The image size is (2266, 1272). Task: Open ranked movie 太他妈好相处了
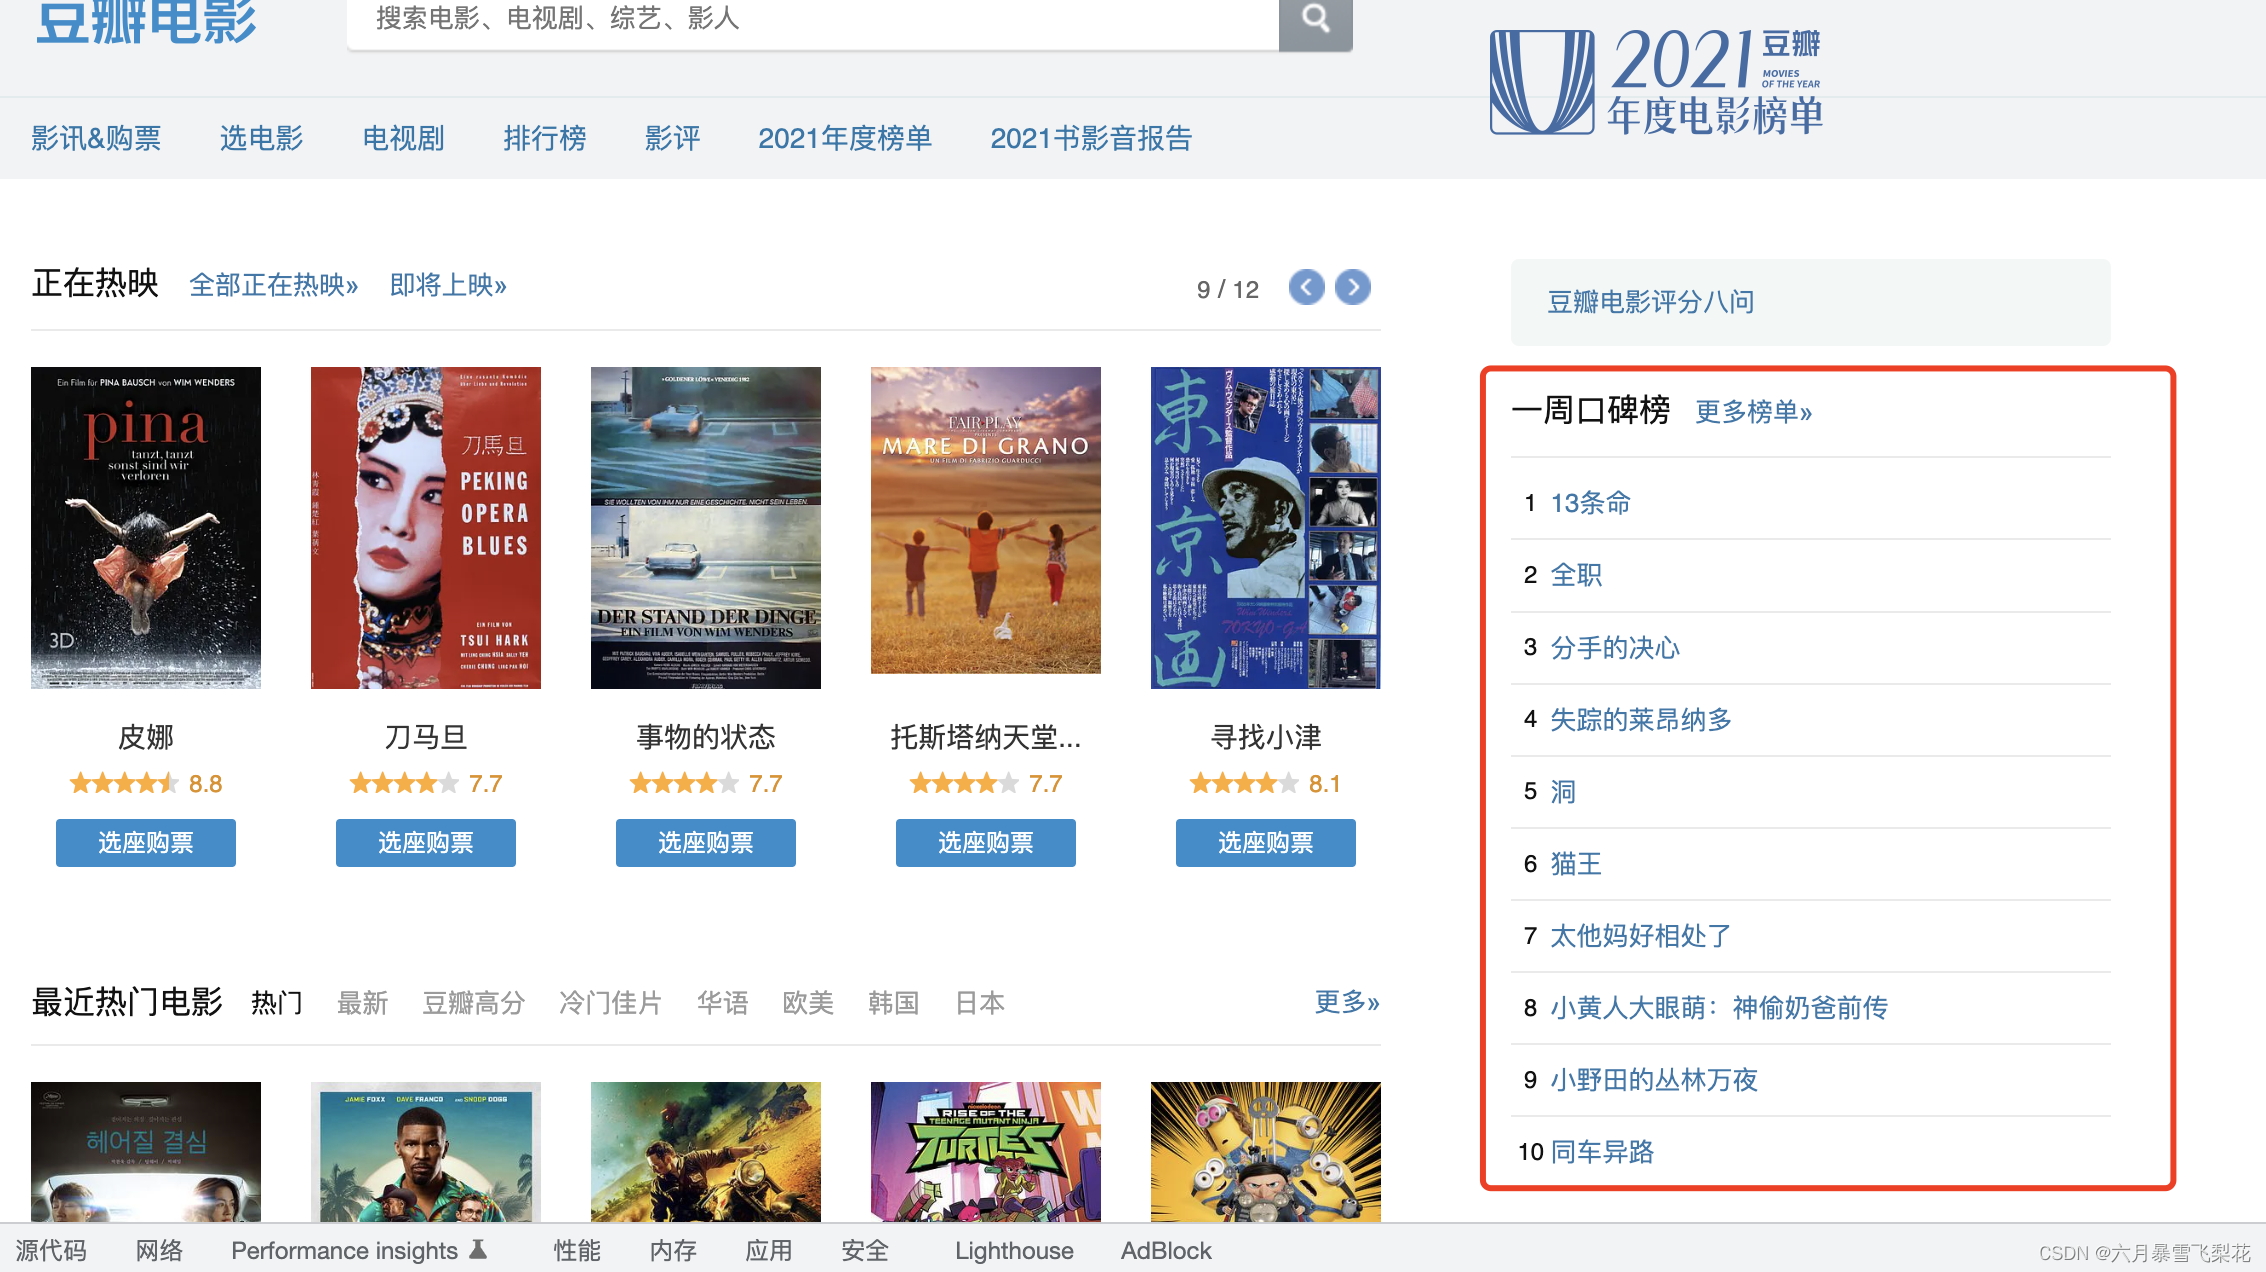[1641, 936]
